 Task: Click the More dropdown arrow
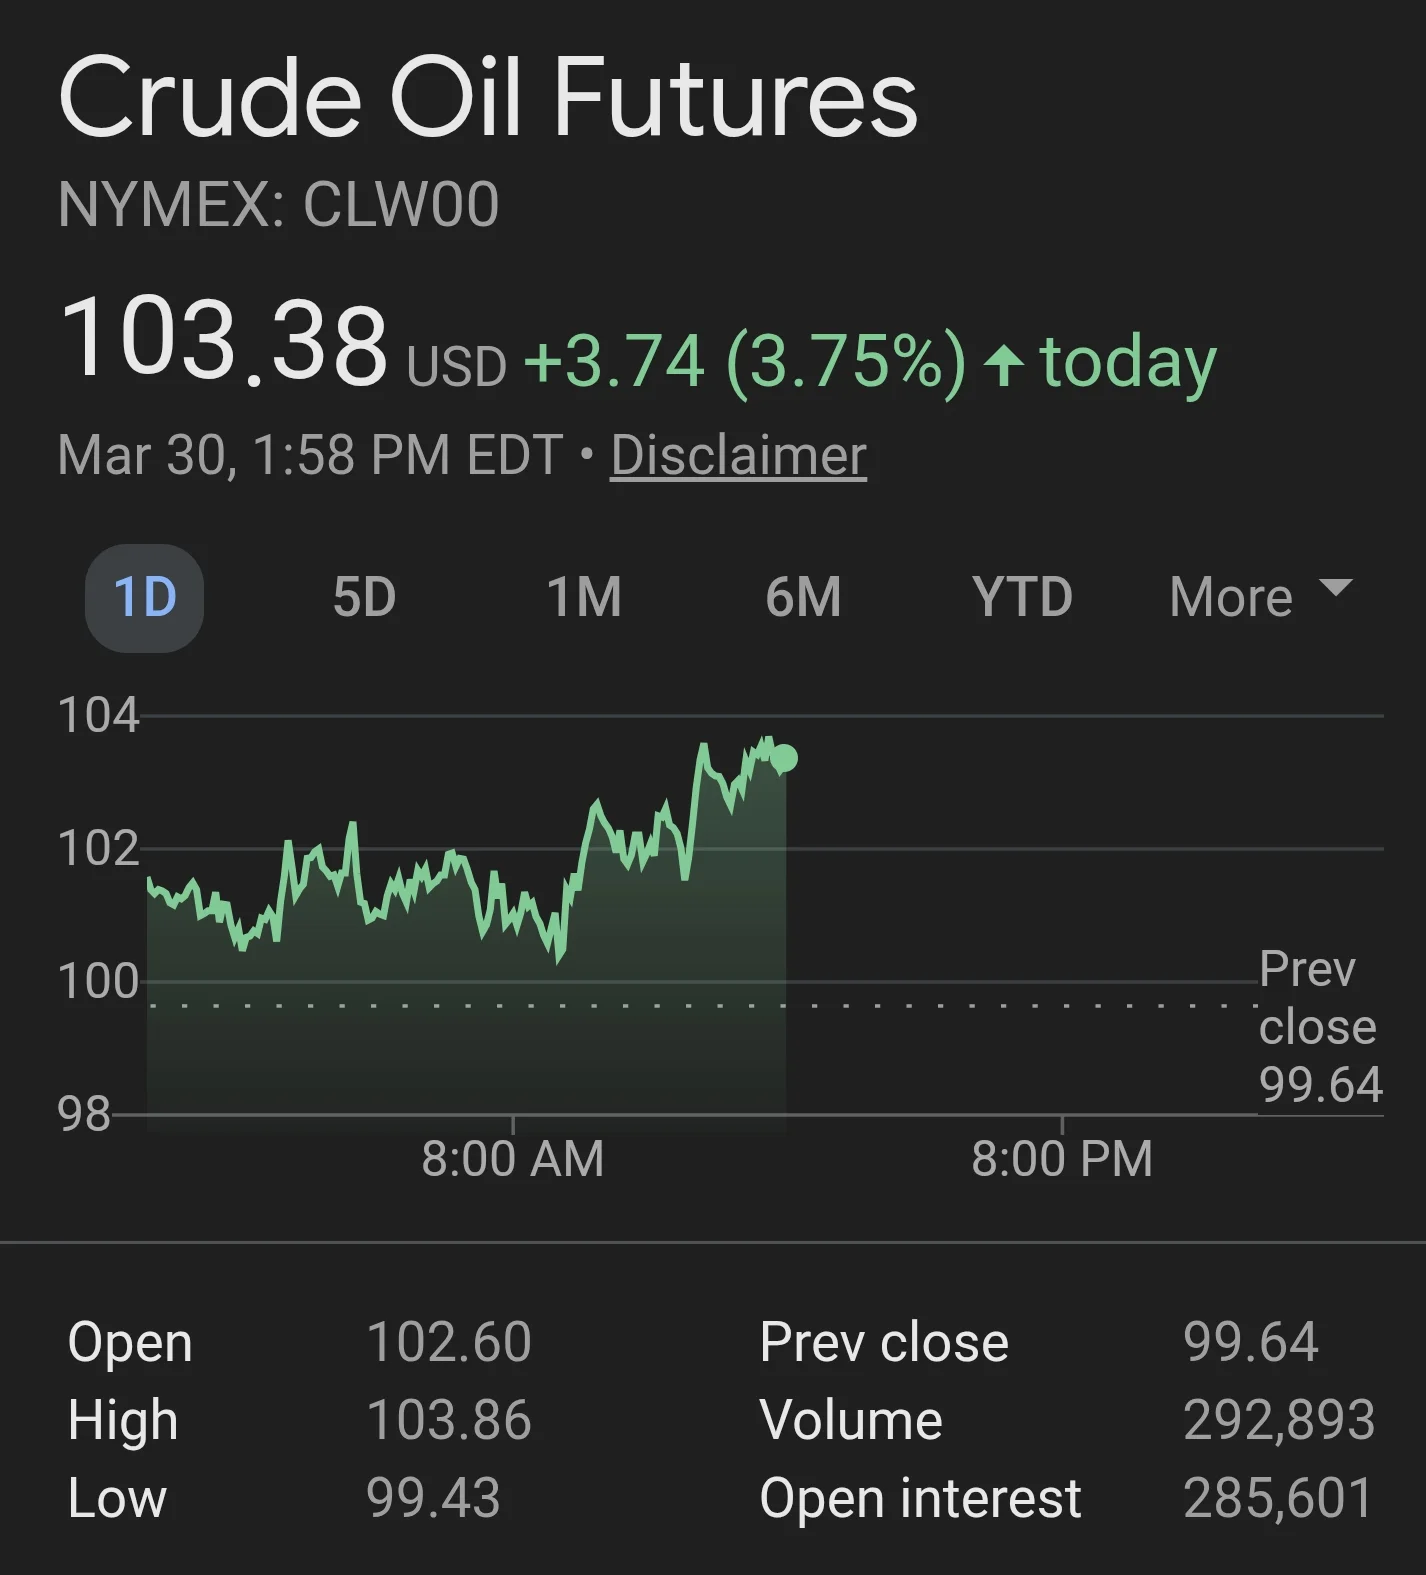[1336, 588]
